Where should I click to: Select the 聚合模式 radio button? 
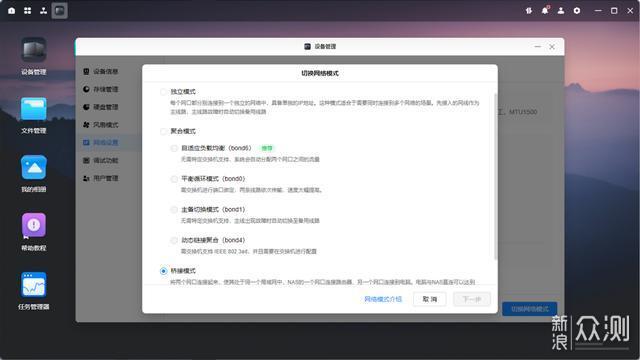coord(163,131)
